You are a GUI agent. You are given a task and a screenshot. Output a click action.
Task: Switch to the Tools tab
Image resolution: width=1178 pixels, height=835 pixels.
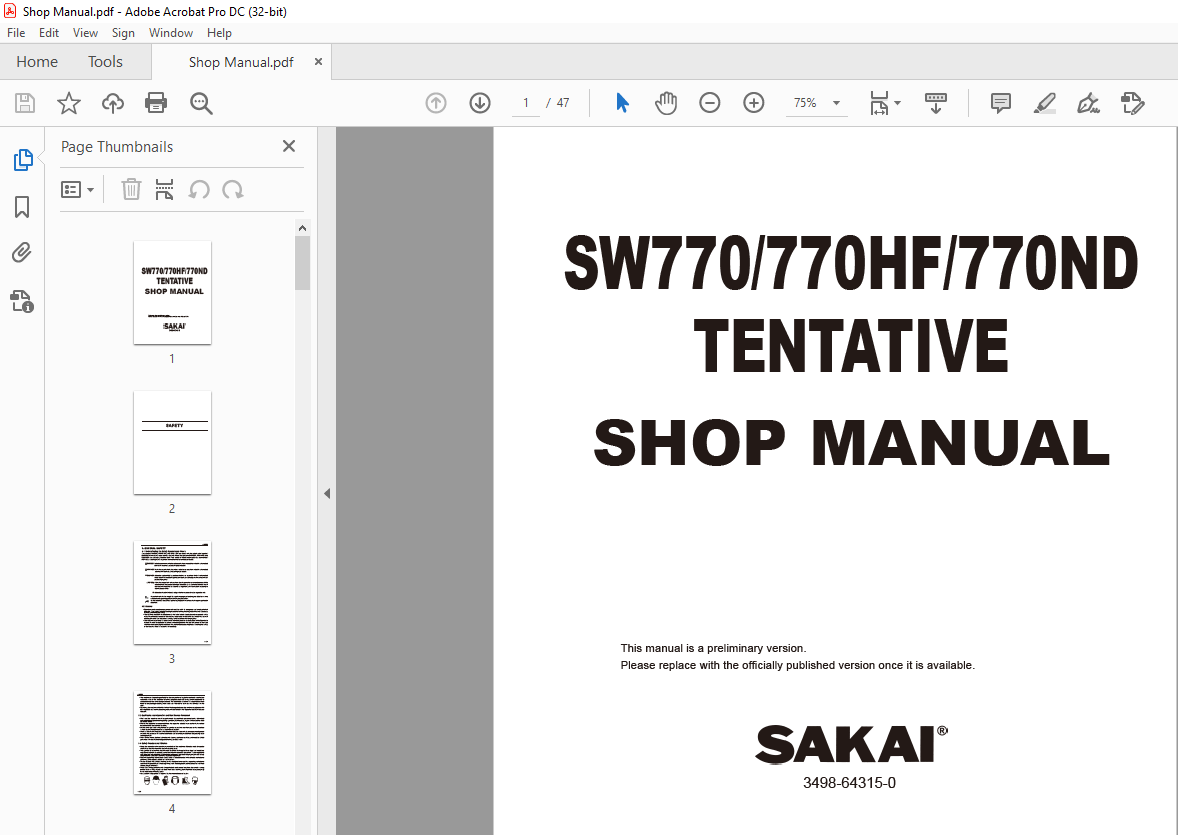(x=105, y=62)
